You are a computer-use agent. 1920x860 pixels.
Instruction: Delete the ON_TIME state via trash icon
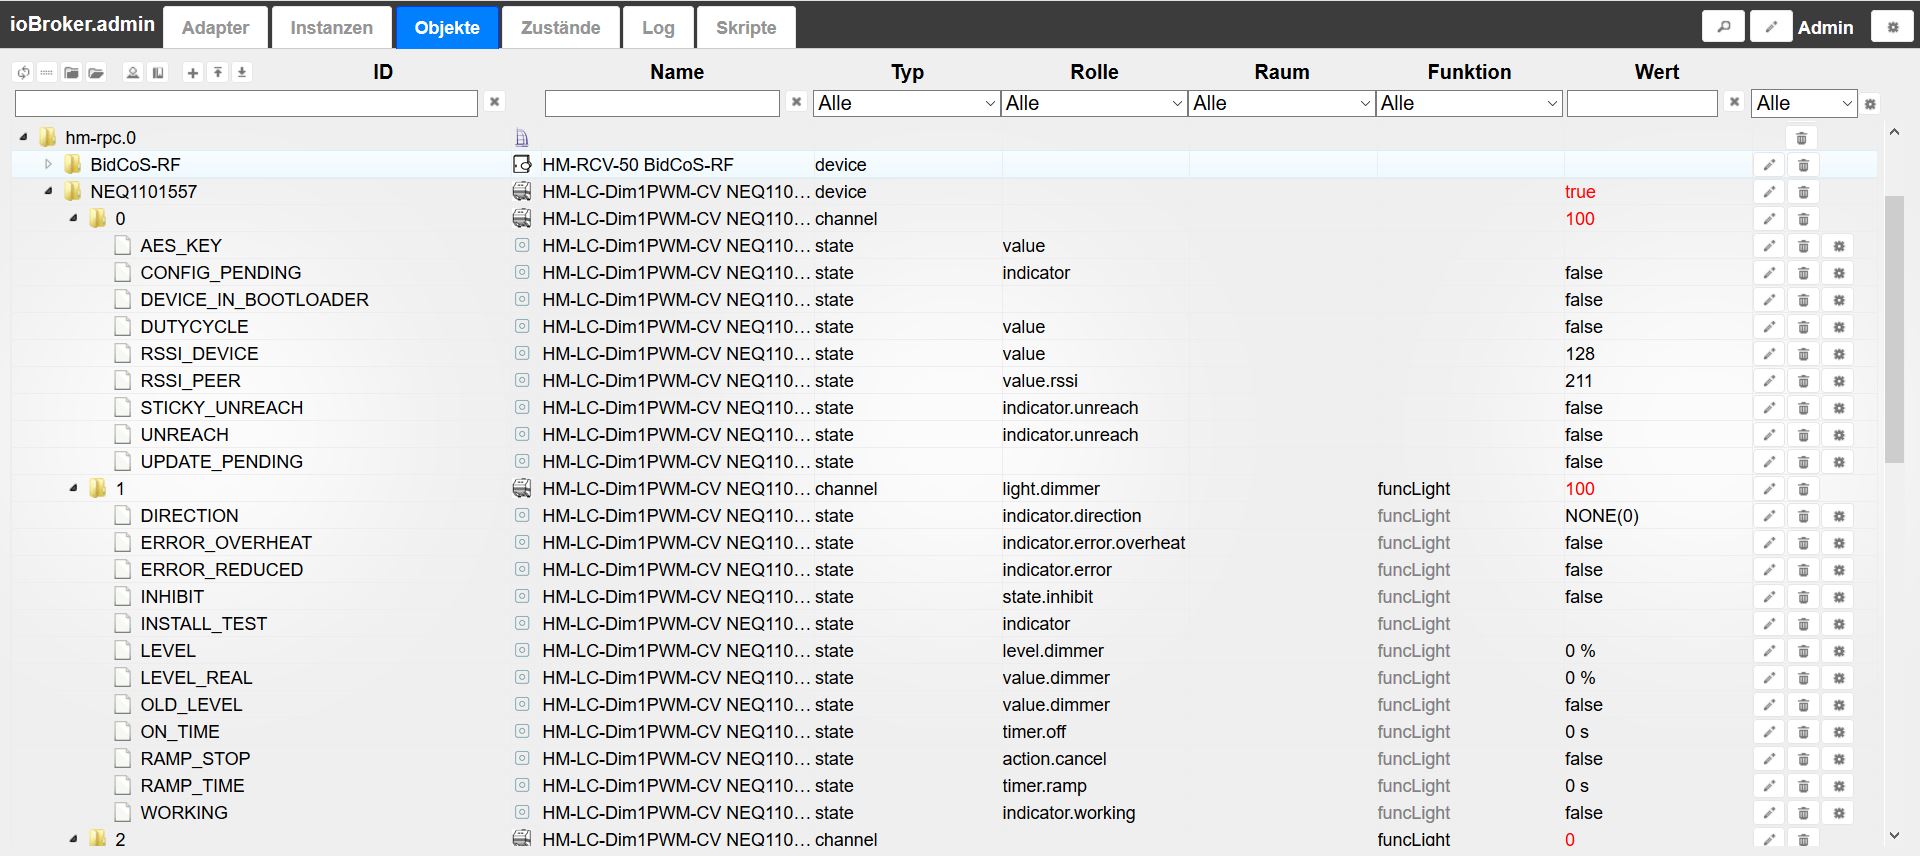click(1803, 732)
